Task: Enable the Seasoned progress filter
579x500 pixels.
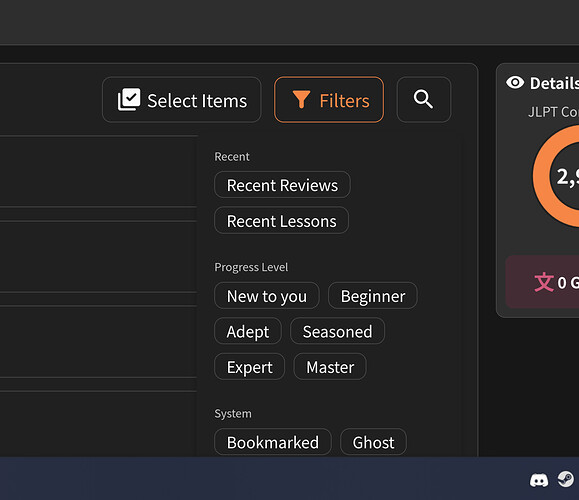Action: pos(337,331)
